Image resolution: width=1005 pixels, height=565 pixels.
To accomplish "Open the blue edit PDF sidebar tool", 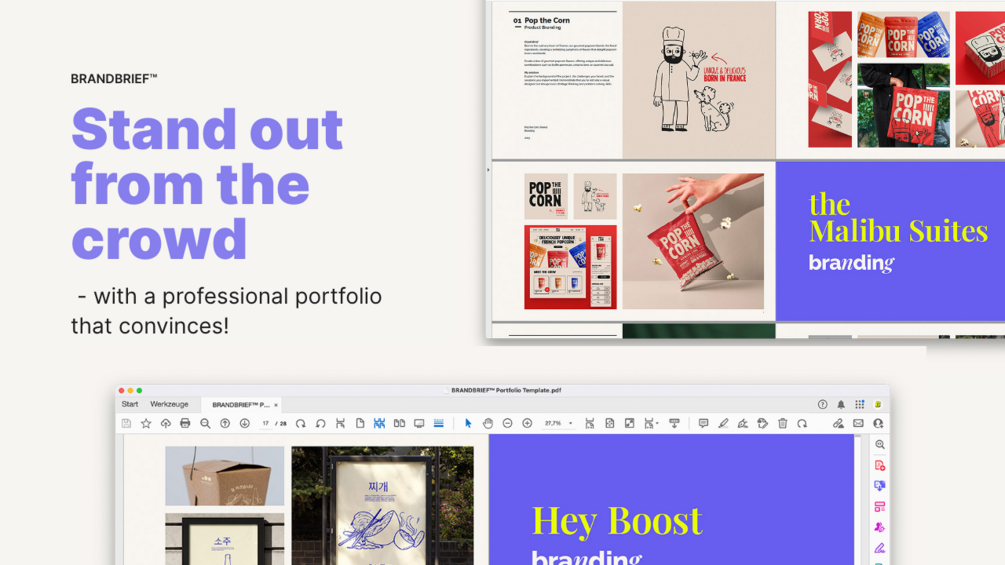I will tap(880, 486).
